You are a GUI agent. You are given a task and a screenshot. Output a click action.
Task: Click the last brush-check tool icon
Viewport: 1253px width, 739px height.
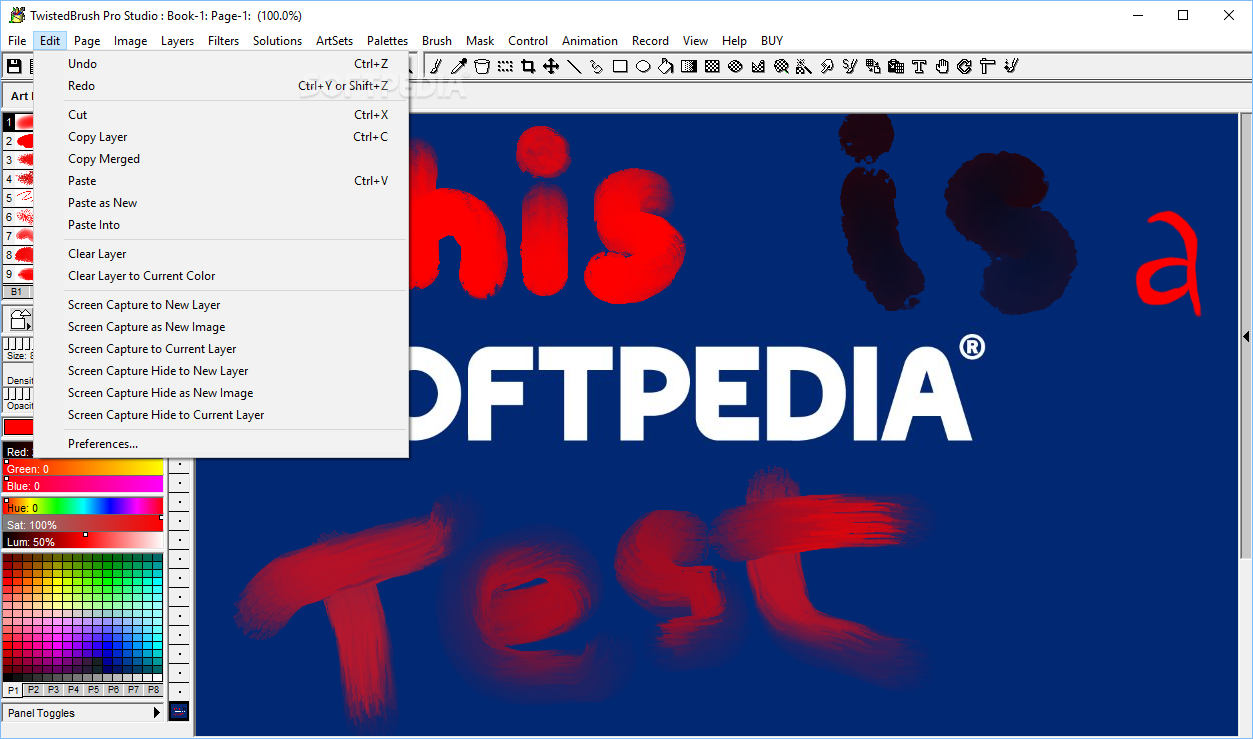pos(1011,66)
